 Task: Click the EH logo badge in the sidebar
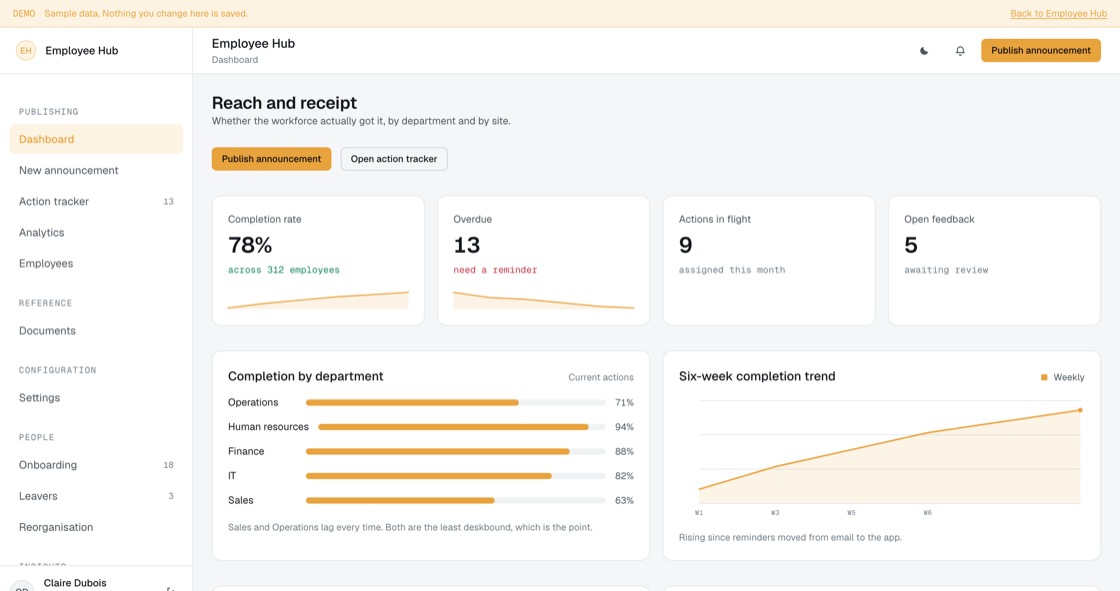tap(26, 51)
